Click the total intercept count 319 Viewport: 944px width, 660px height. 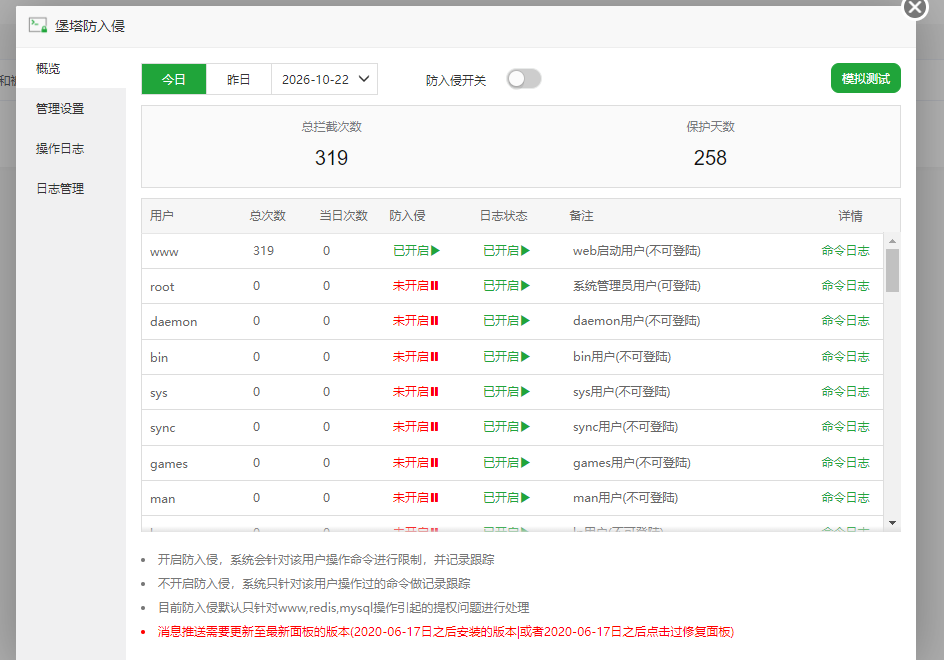point(331,158)
